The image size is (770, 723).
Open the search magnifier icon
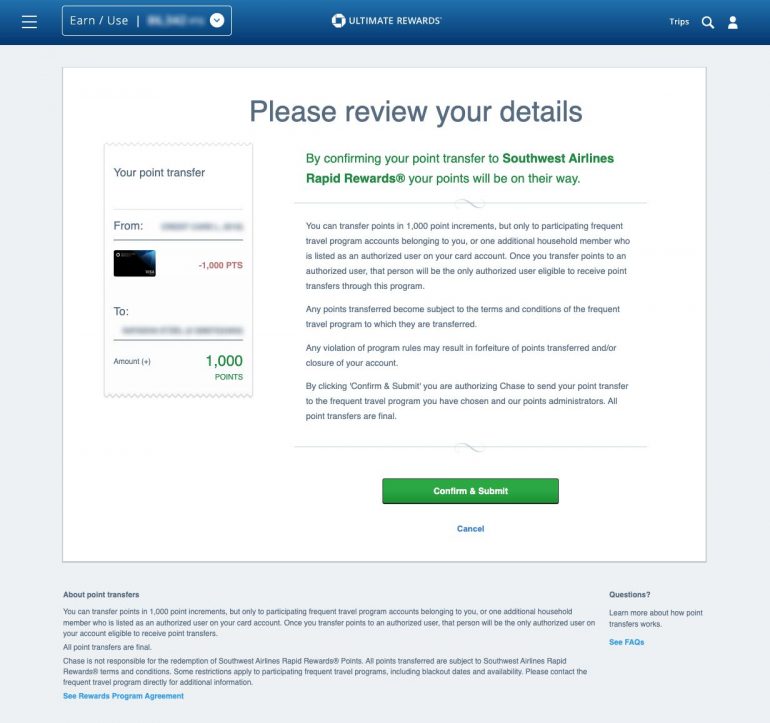[x=708, y=22]
